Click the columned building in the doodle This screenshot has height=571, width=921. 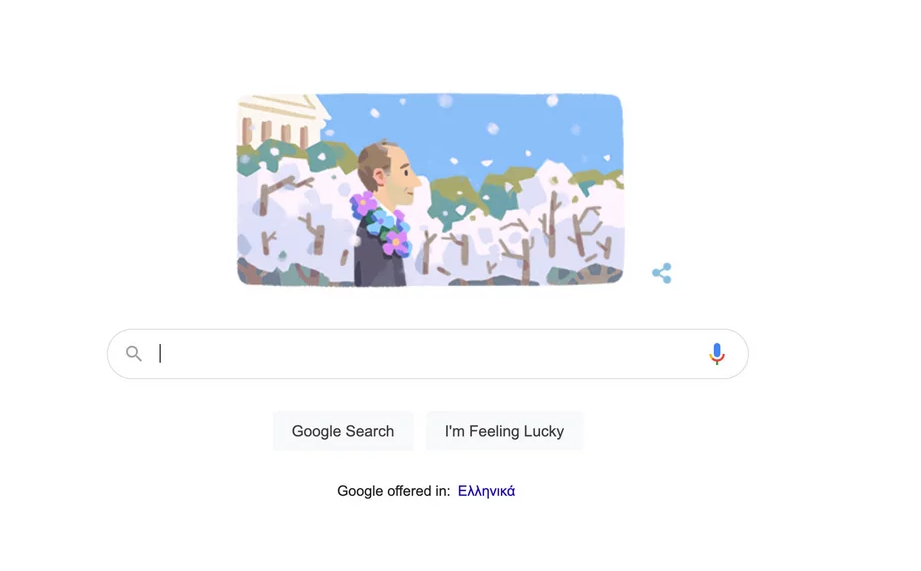(279, 120)
